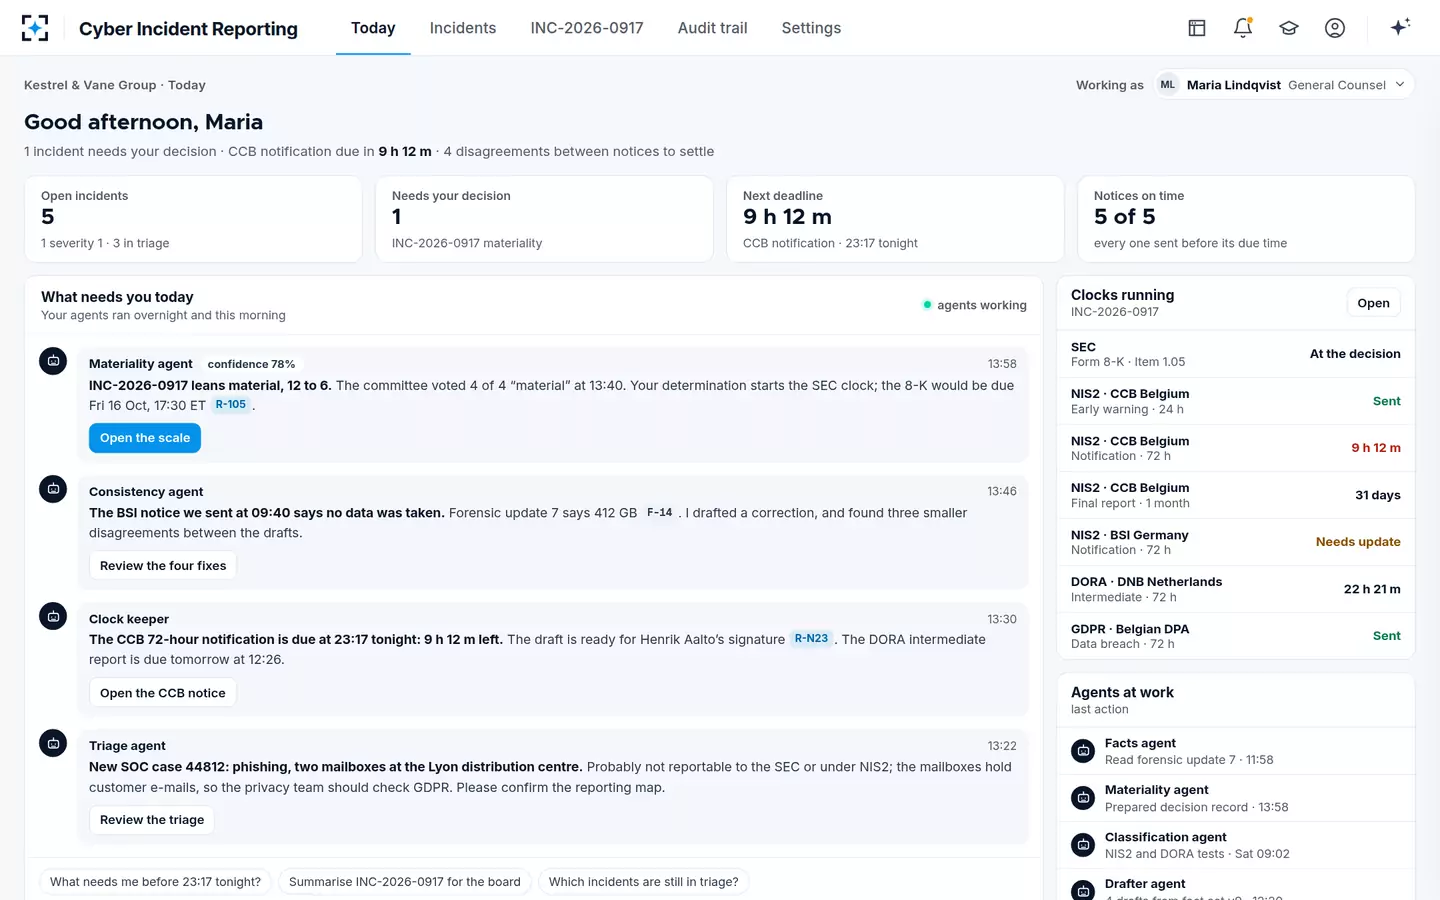1440x900 pixels.
Task: Click the ML avatar badge
Action: (1168, 85)
